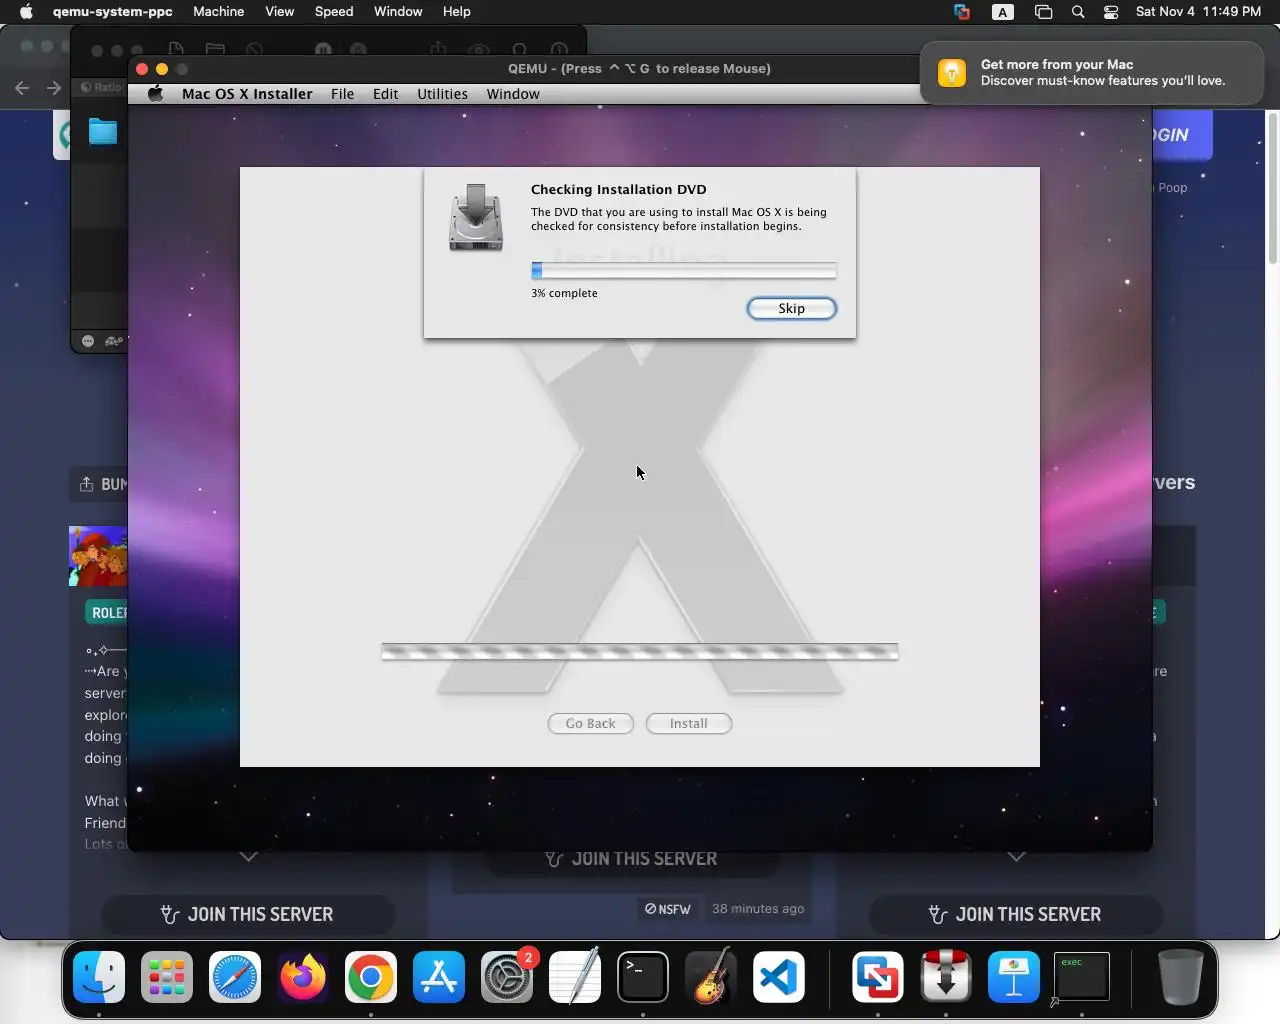1280x1024 pixels.
Task: Click the browser page scrollbar
Action: 1273,190
